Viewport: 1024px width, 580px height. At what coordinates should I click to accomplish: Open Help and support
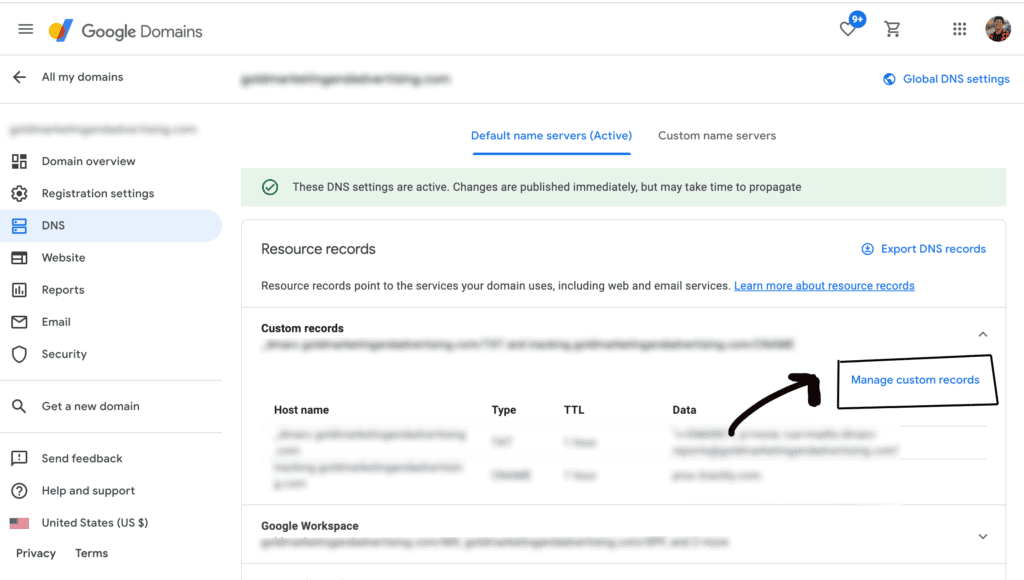[x=88, y=491]
